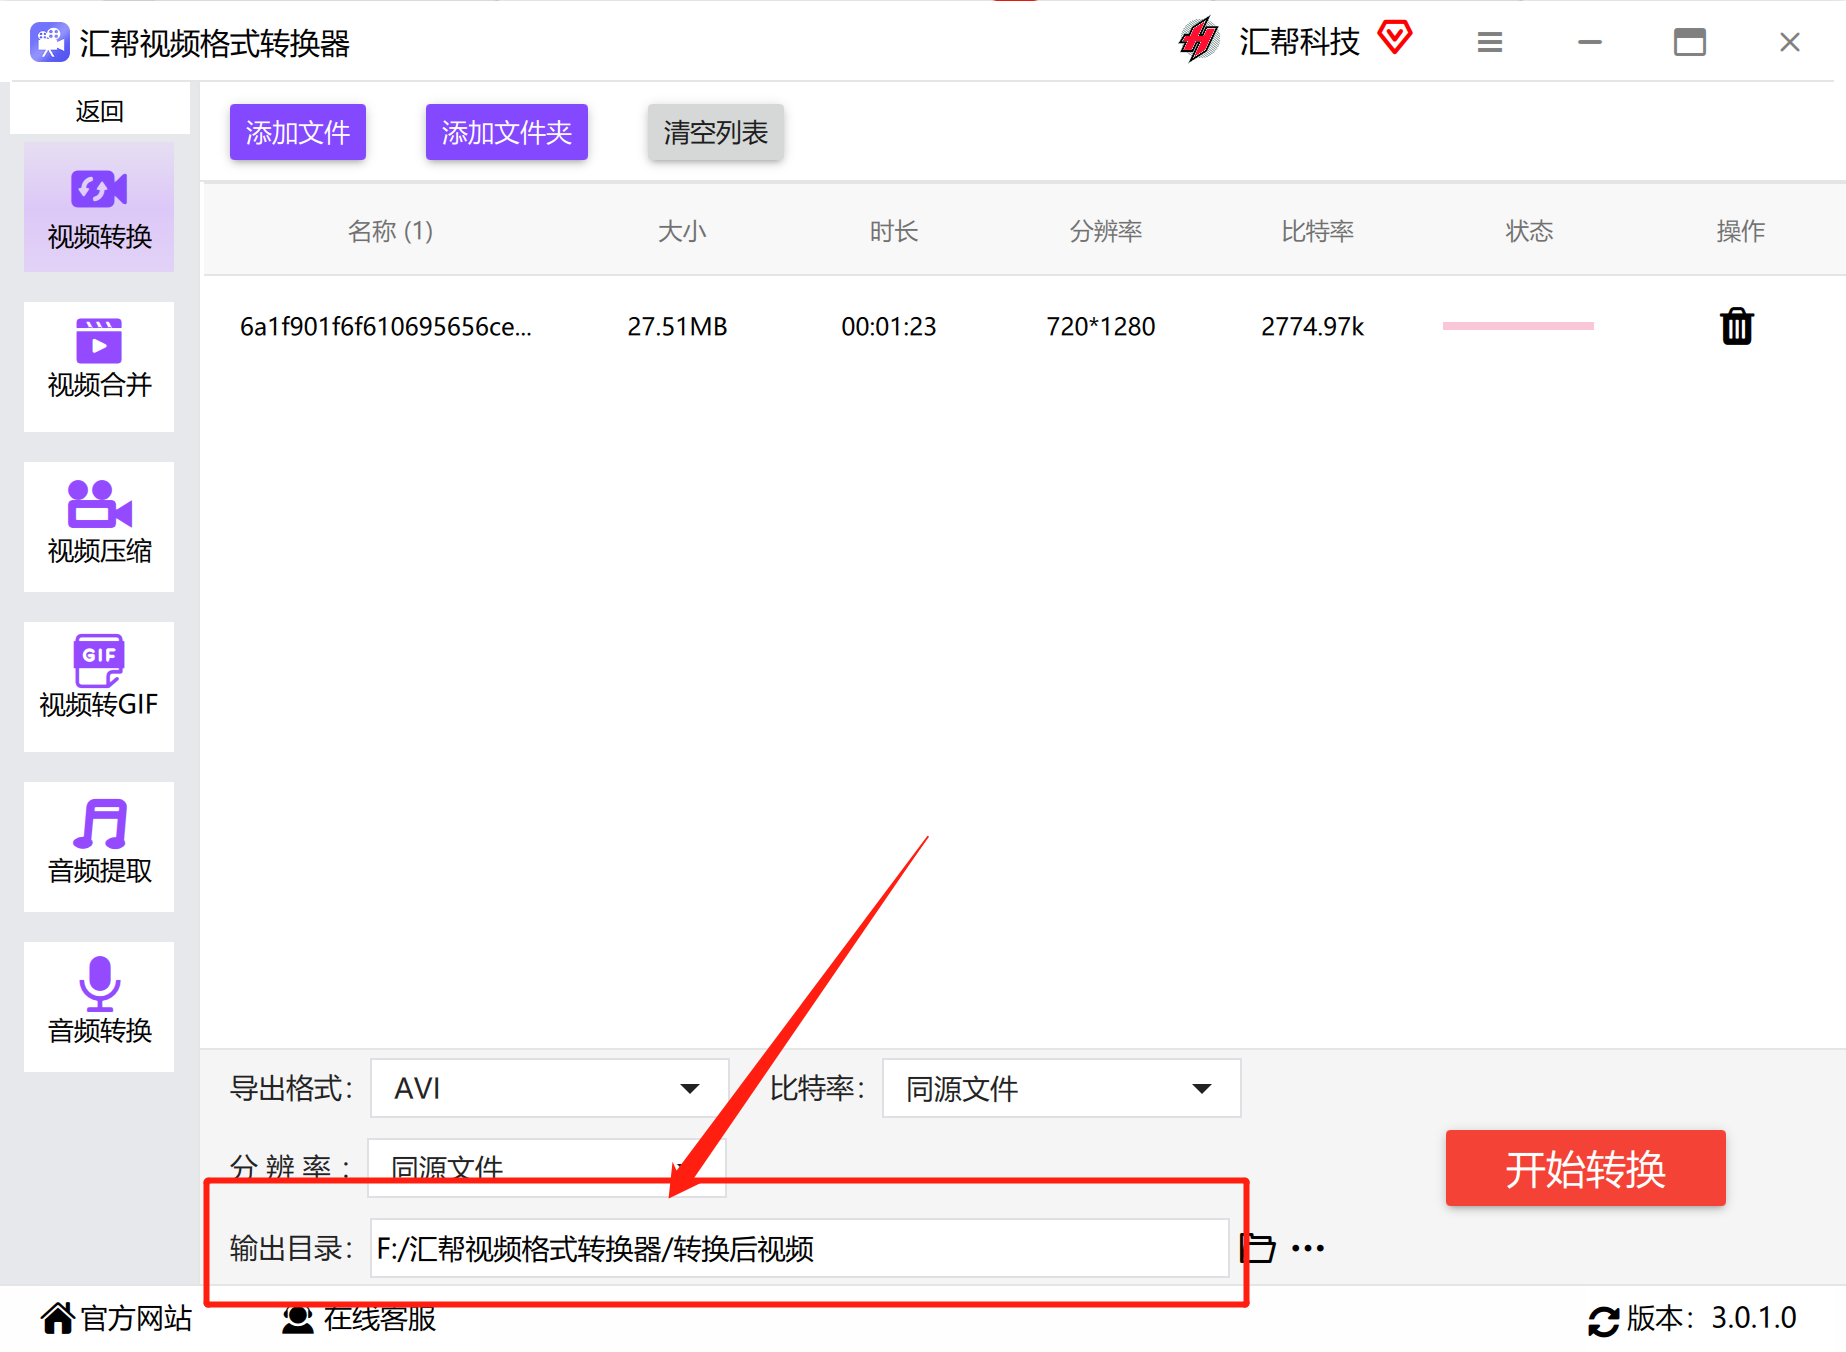Click the 状态 column header
The height and width of the screenshot is (1352, 1846).
(1530, 231)
